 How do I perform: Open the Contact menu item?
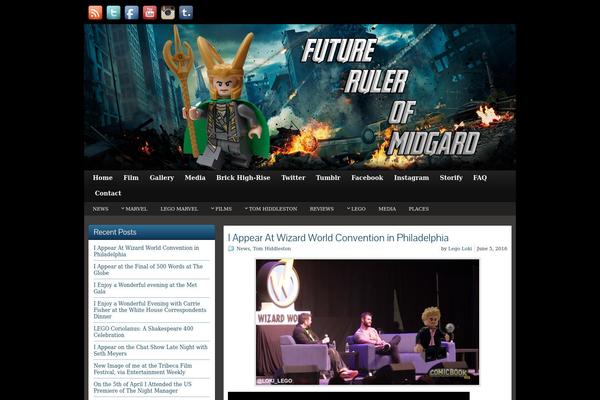(x=108, y=193)
